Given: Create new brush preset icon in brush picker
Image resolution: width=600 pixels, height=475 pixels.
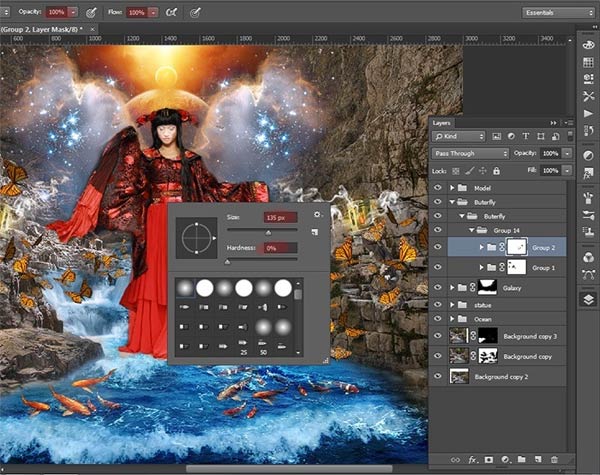Looking at the screenshot, I should pos(315,232).
